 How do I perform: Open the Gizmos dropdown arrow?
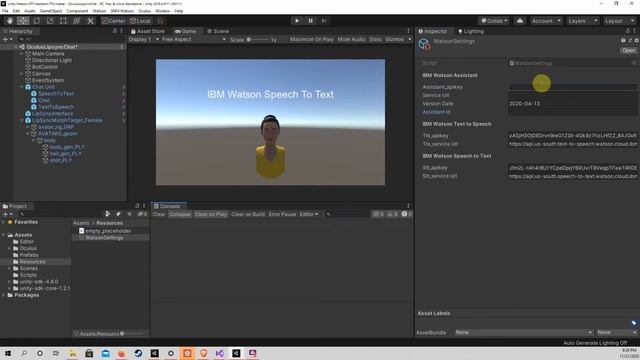coord(409,39)
